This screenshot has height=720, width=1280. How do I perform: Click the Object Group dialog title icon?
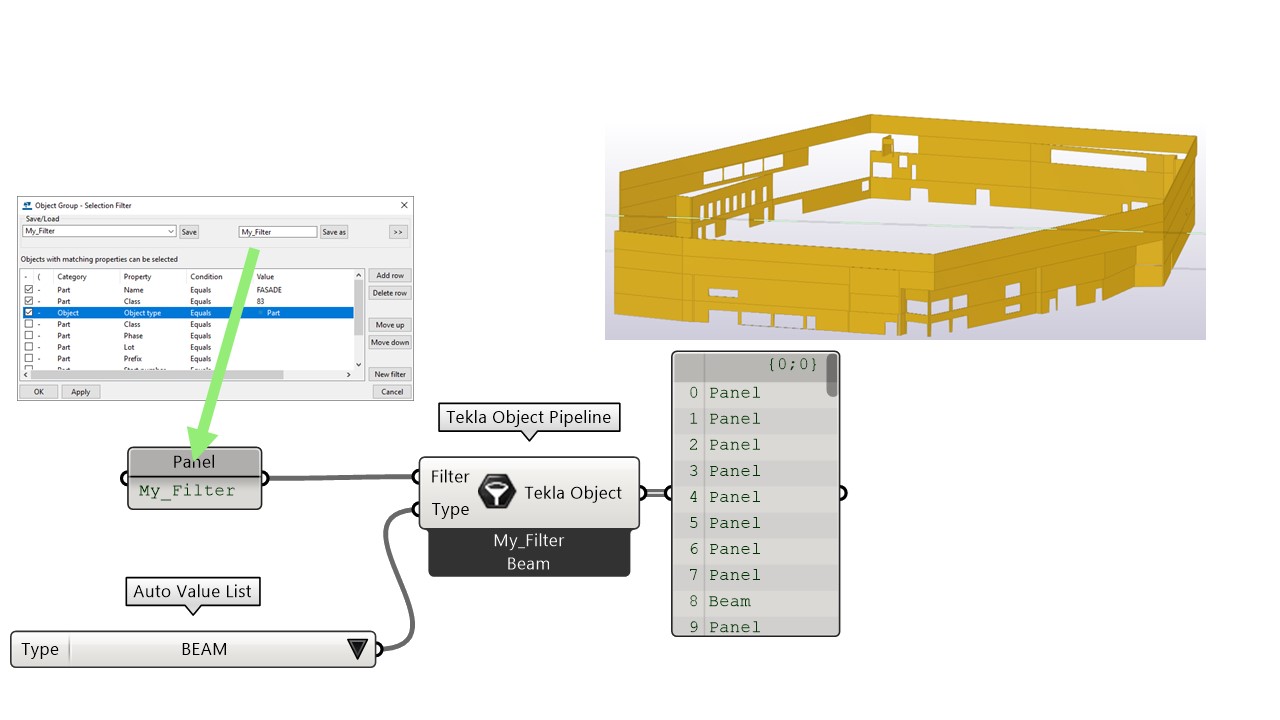pyautogui.click(x=27, y=205)
